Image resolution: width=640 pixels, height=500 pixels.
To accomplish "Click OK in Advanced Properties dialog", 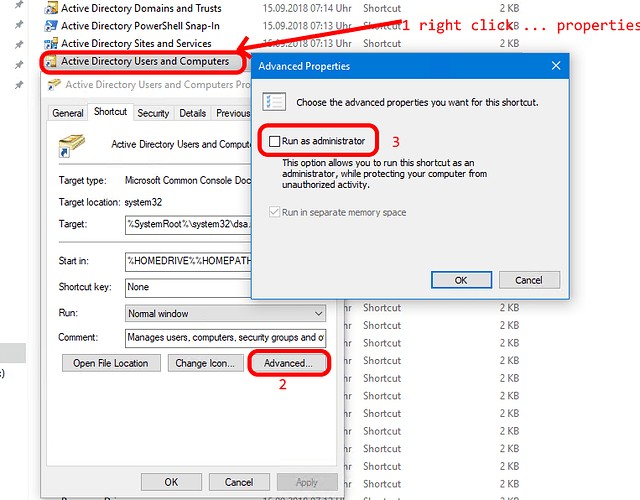I will 461,280.
